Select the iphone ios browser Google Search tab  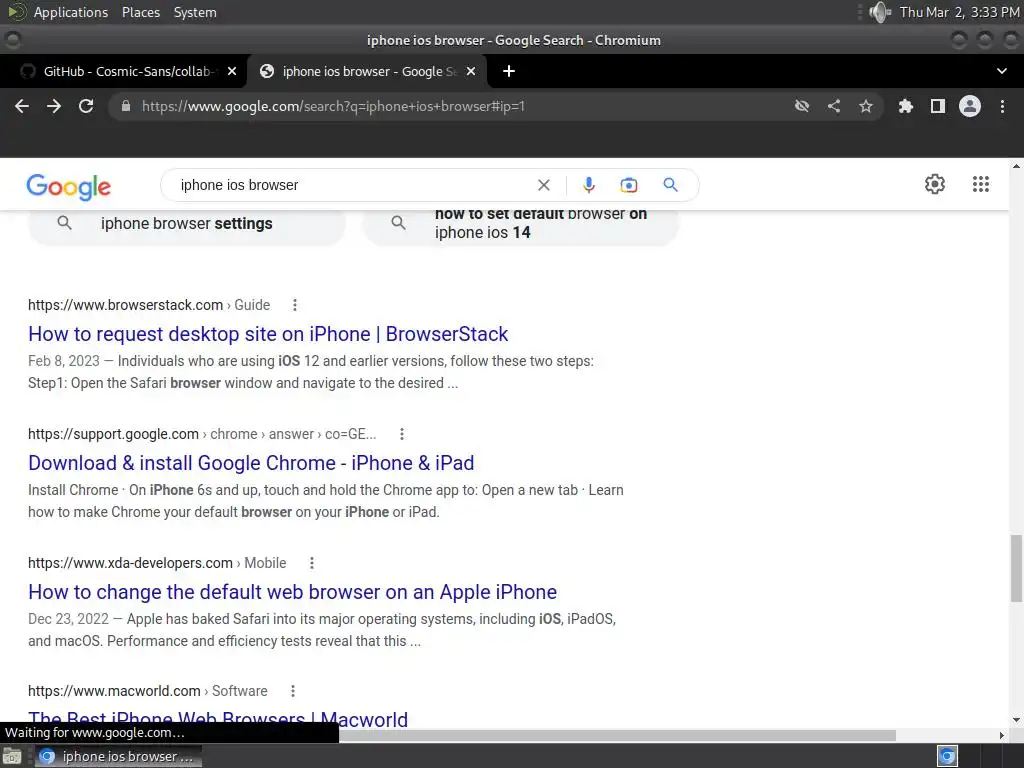coord(367,71)
